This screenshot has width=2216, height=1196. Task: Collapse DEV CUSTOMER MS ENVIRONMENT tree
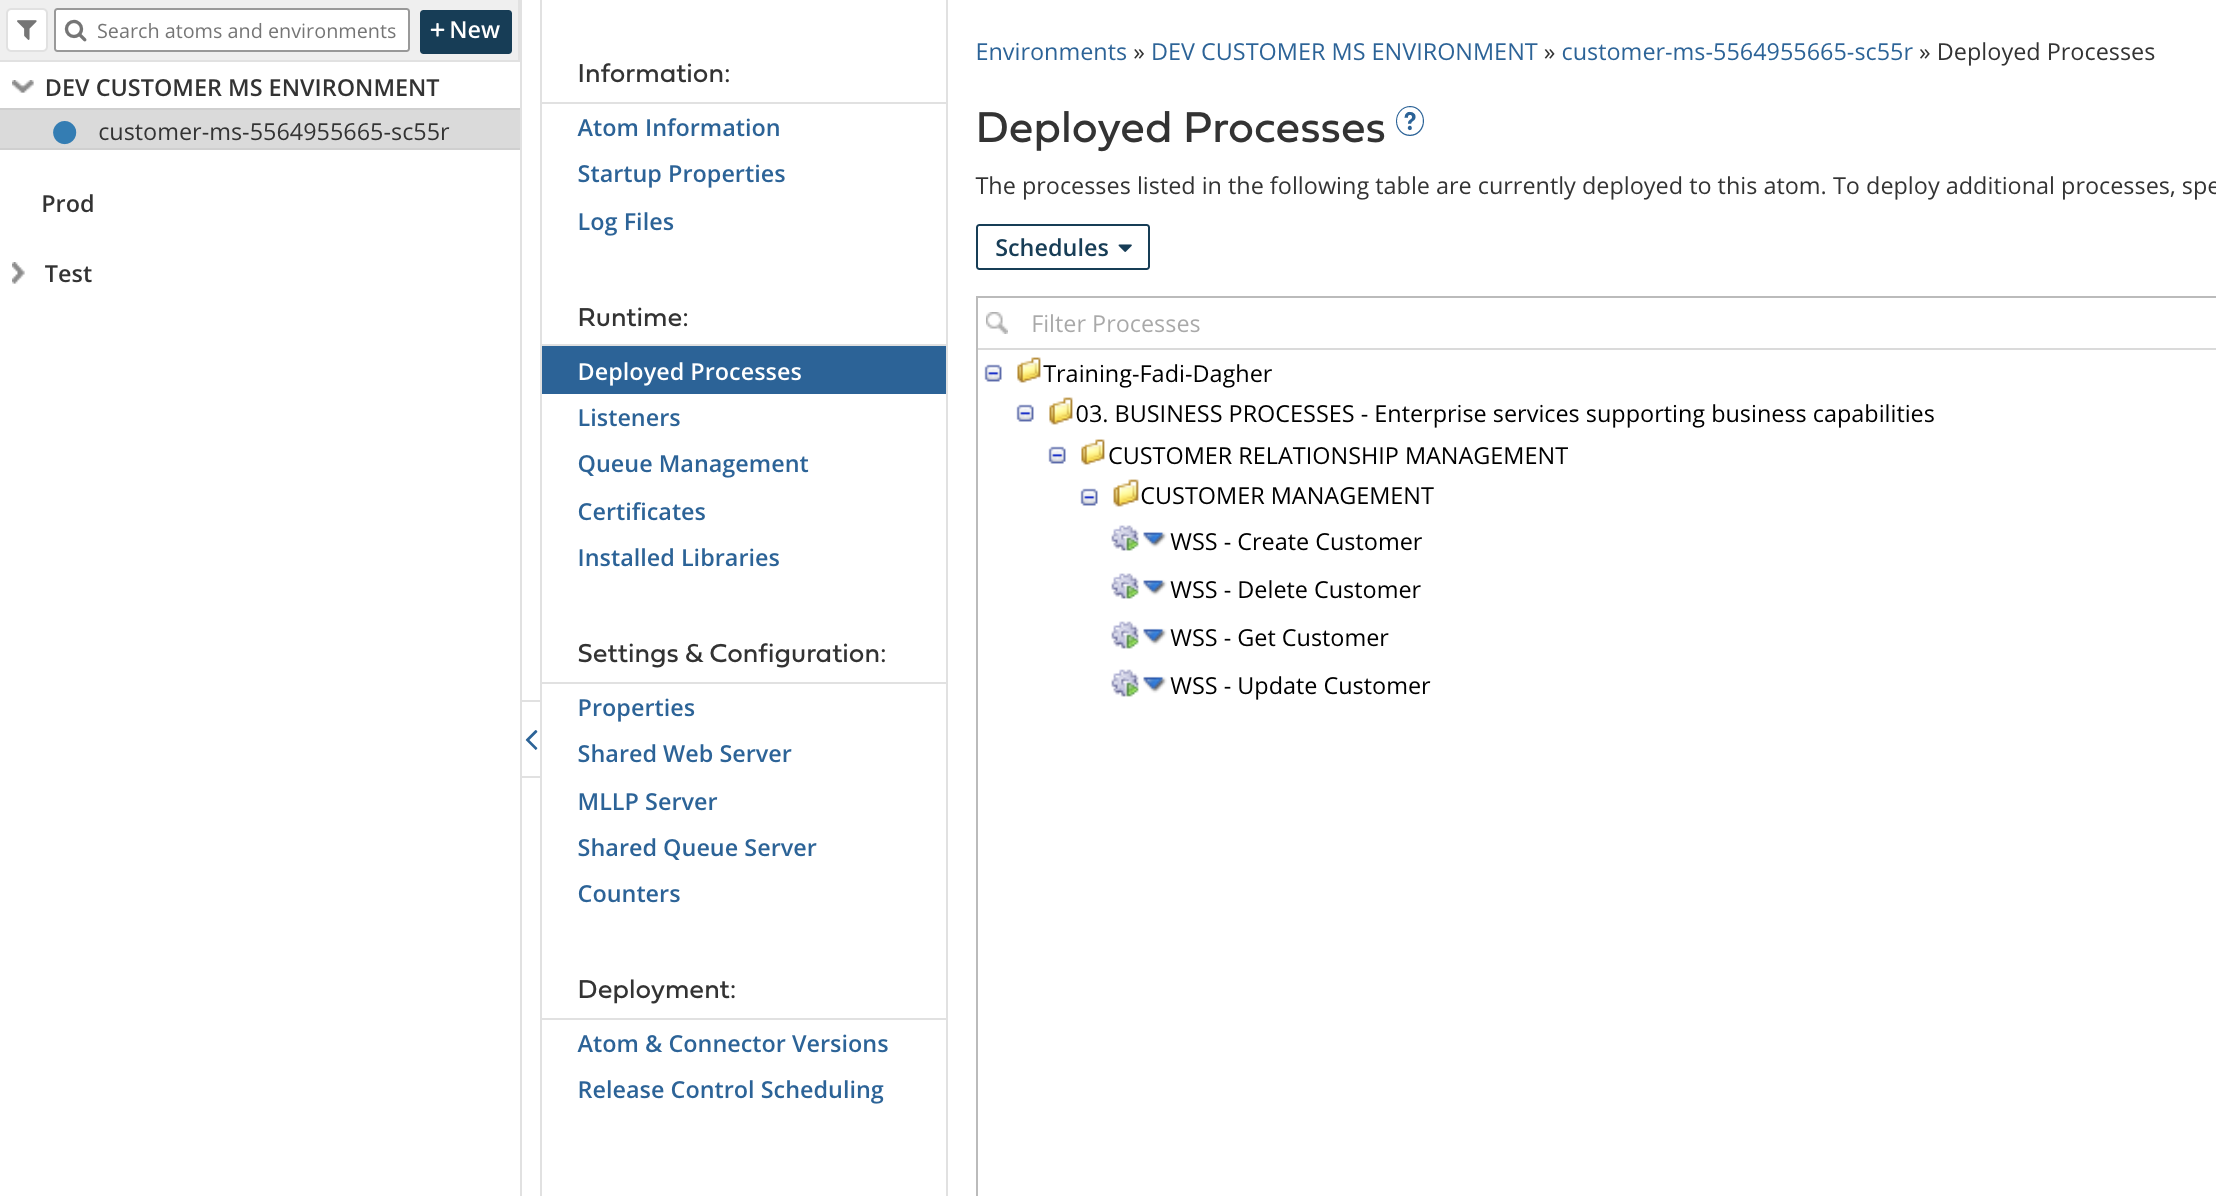click(22, 87)
